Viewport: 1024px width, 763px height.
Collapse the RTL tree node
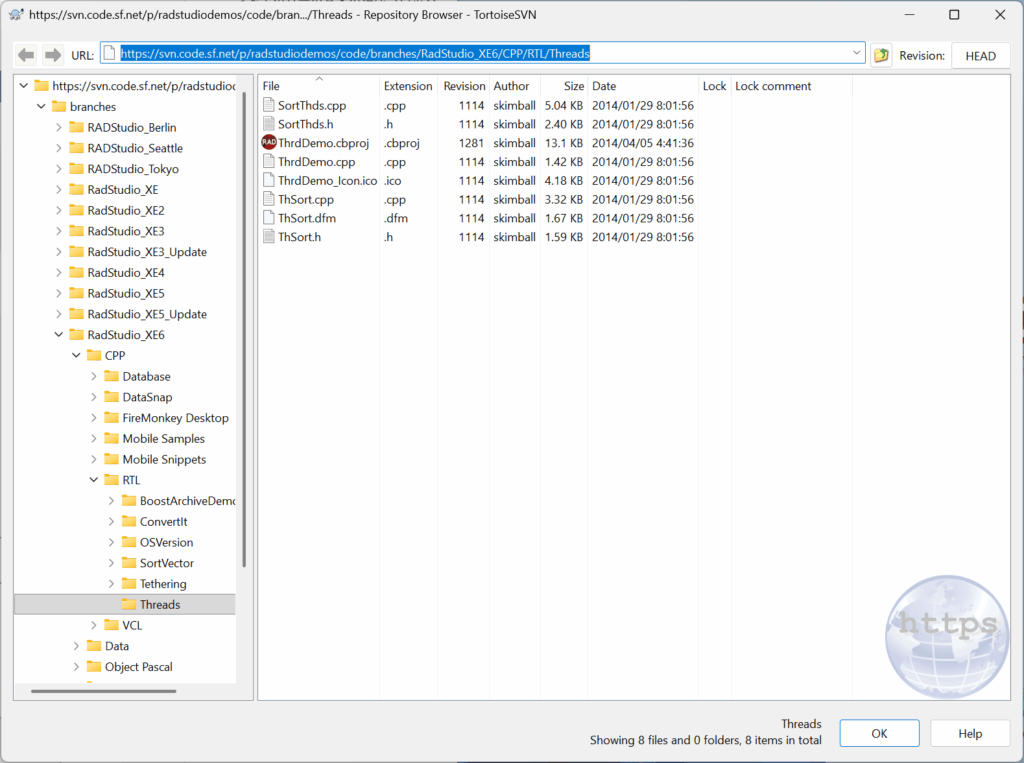coord(94,480)
